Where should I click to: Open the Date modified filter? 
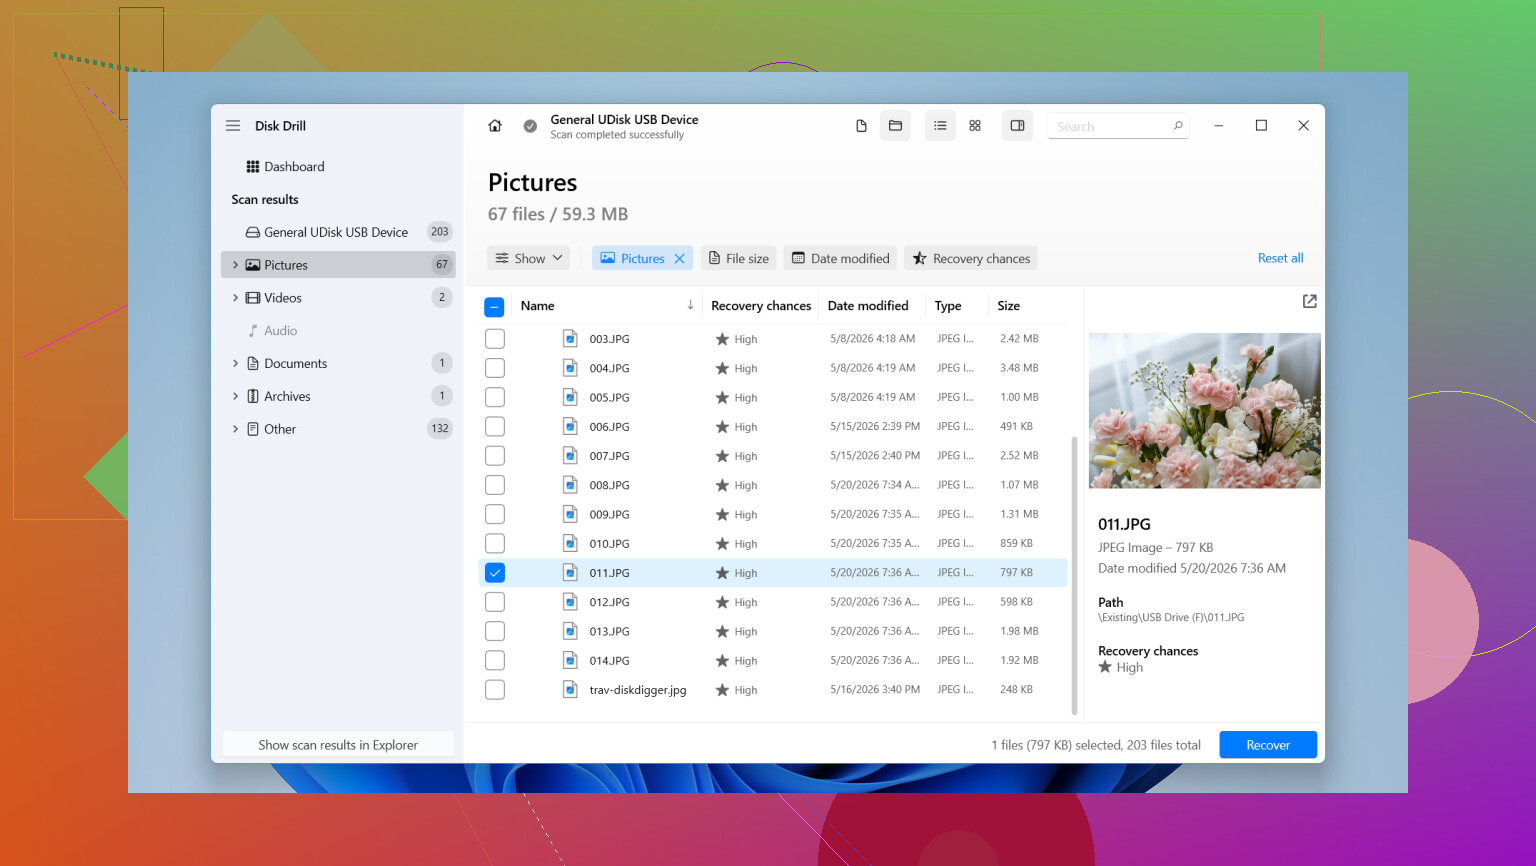[x=840, y=258]
